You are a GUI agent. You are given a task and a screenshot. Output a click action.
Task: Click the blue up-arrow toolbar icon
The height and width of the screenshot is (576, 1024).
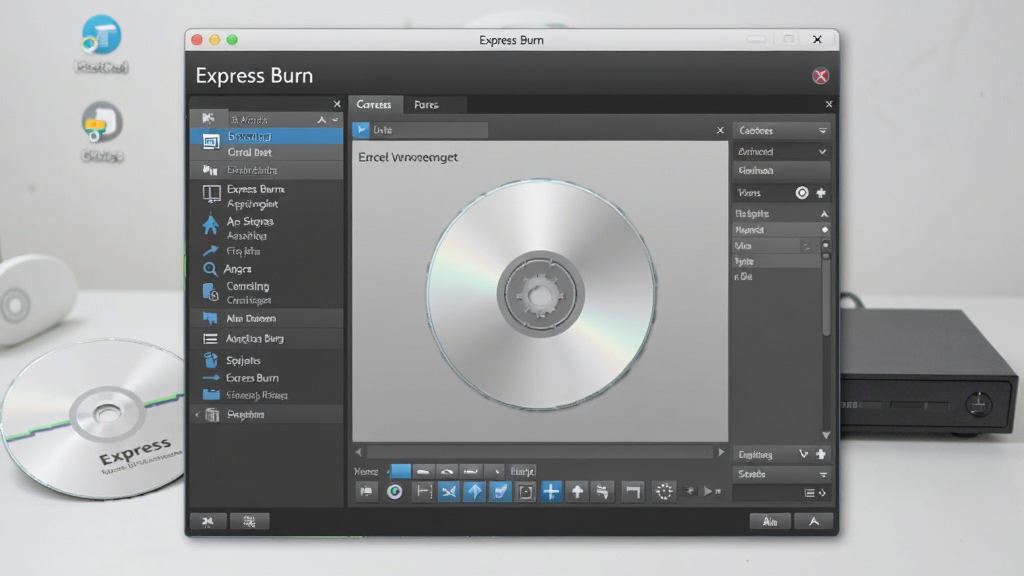475,492
